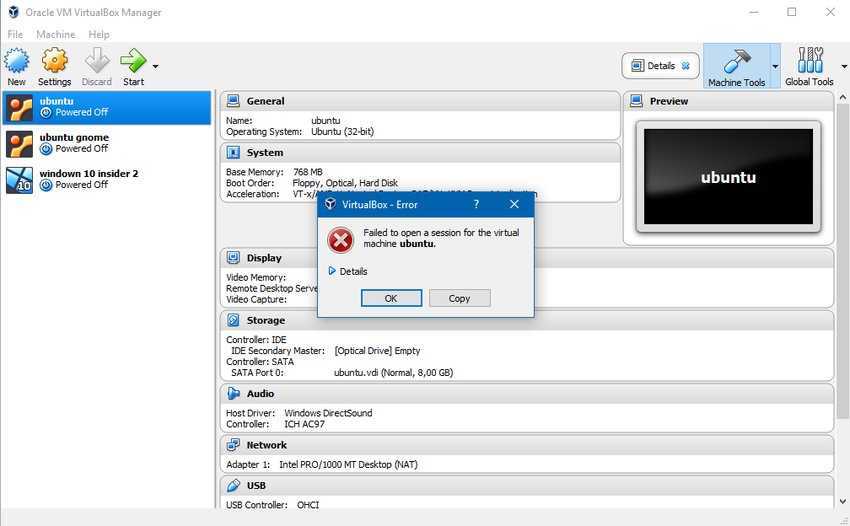This screenshot has height=526, width=850.
Task: Click the ubuntu preview thumbnail
Action: 728,177
